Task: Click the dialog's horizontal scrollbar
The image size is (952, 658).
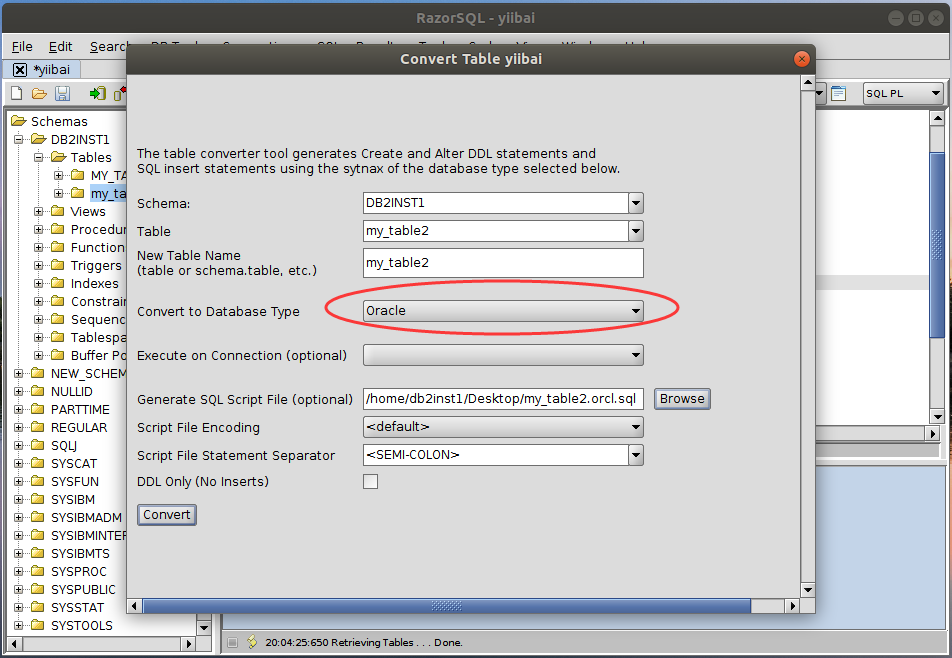Action: [x=447, y=606]
